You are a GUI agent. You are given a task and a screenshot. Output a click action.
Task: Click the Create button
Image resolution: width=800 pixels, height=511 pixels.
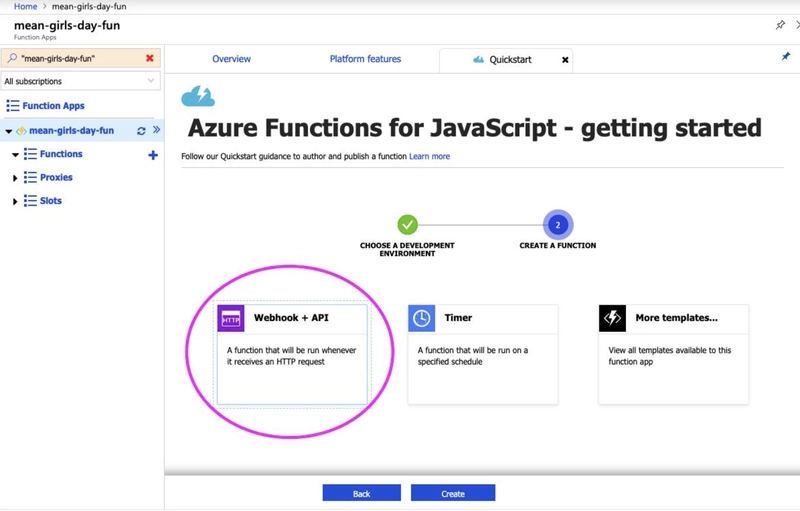tap(453, 493)
